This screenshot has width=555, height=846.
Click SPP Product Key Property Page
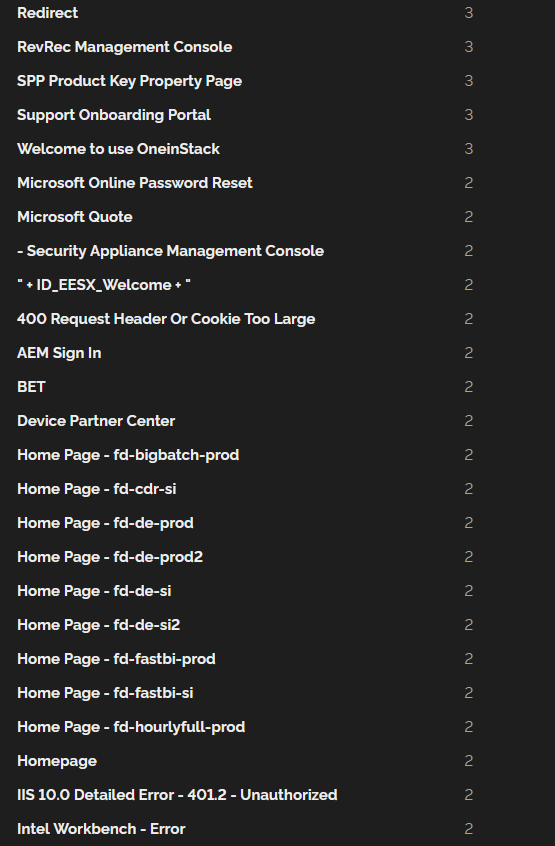[x=129, y=81]
